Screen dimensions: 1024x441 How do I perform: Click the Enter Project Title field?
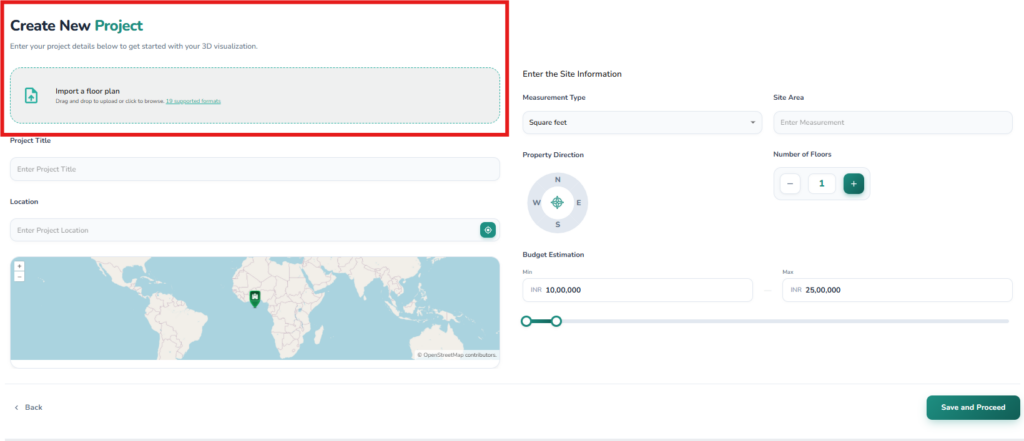[x=254, y=169]
